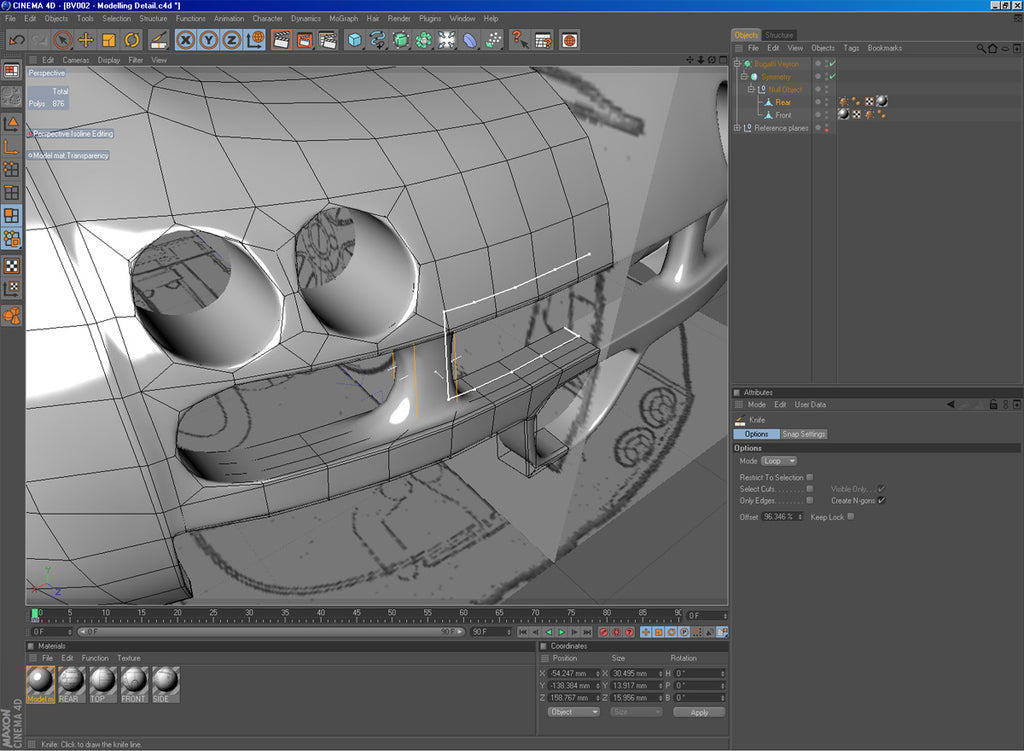The image size is (1024, 751).
Task: Open the Render View icon
Action: point(283,40)
